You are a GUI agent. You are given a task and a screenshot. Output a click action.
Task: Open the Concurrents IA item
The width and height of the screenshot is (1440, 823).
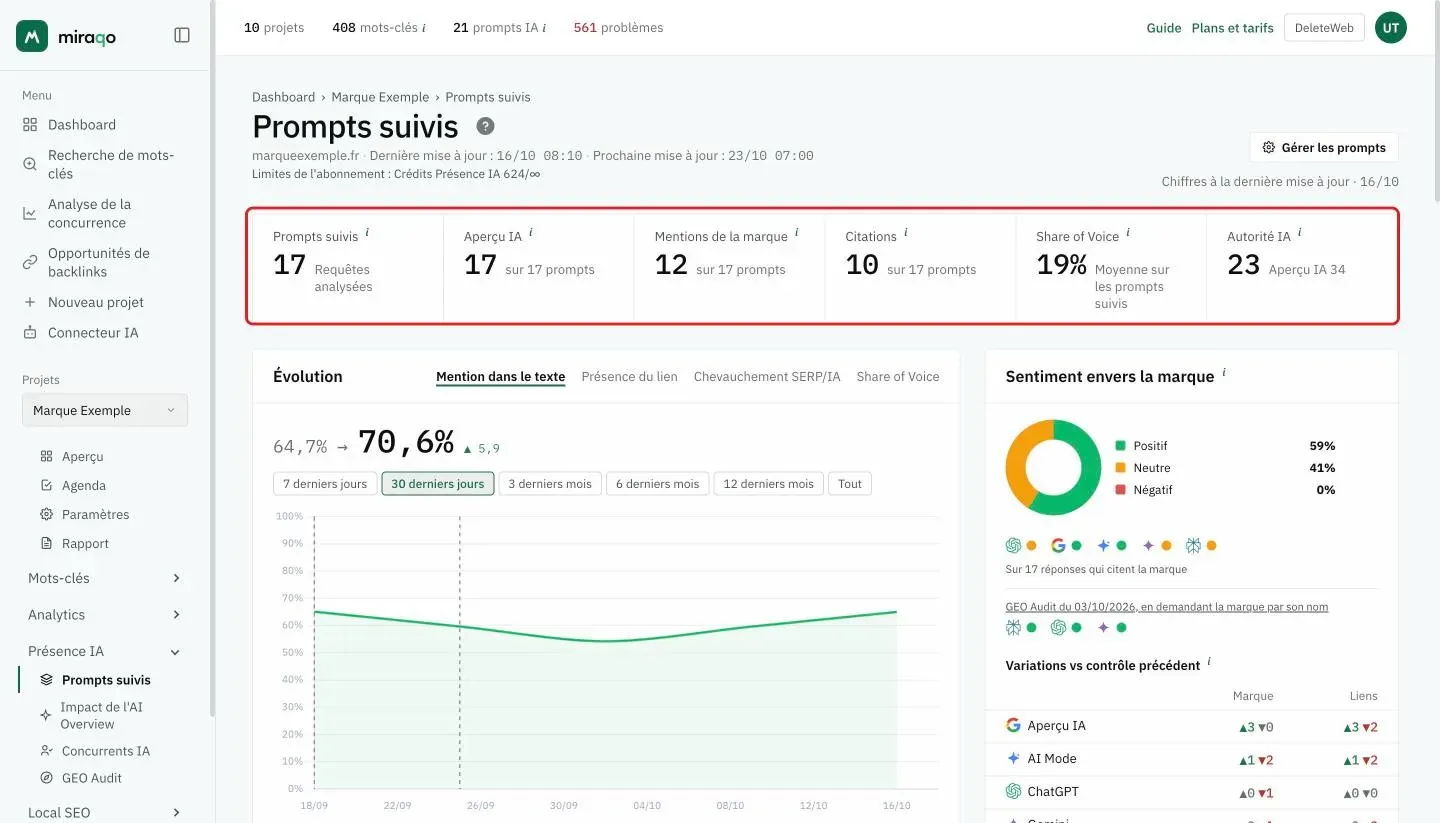pyautogui.click(x=105, y=751)
